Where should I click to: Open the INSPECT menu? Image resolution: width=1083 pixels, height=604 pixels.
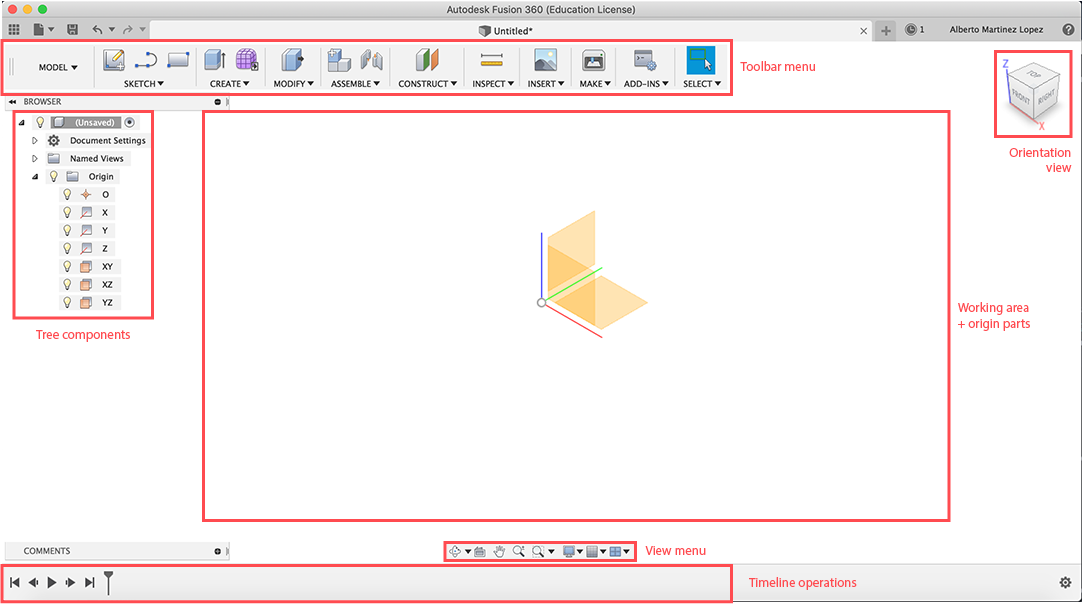coord(493,84)
